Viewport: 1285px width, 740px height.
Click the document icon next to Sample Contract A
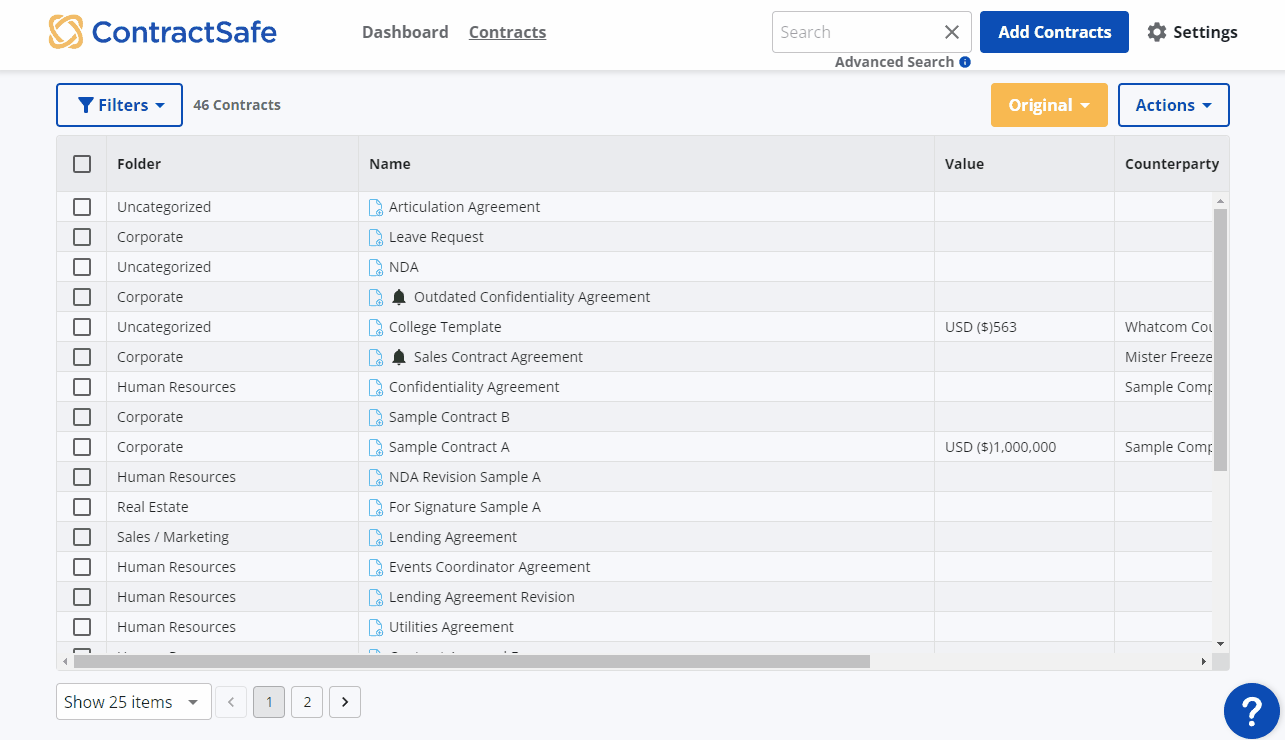pyautogui.click(x=376, y=448)
